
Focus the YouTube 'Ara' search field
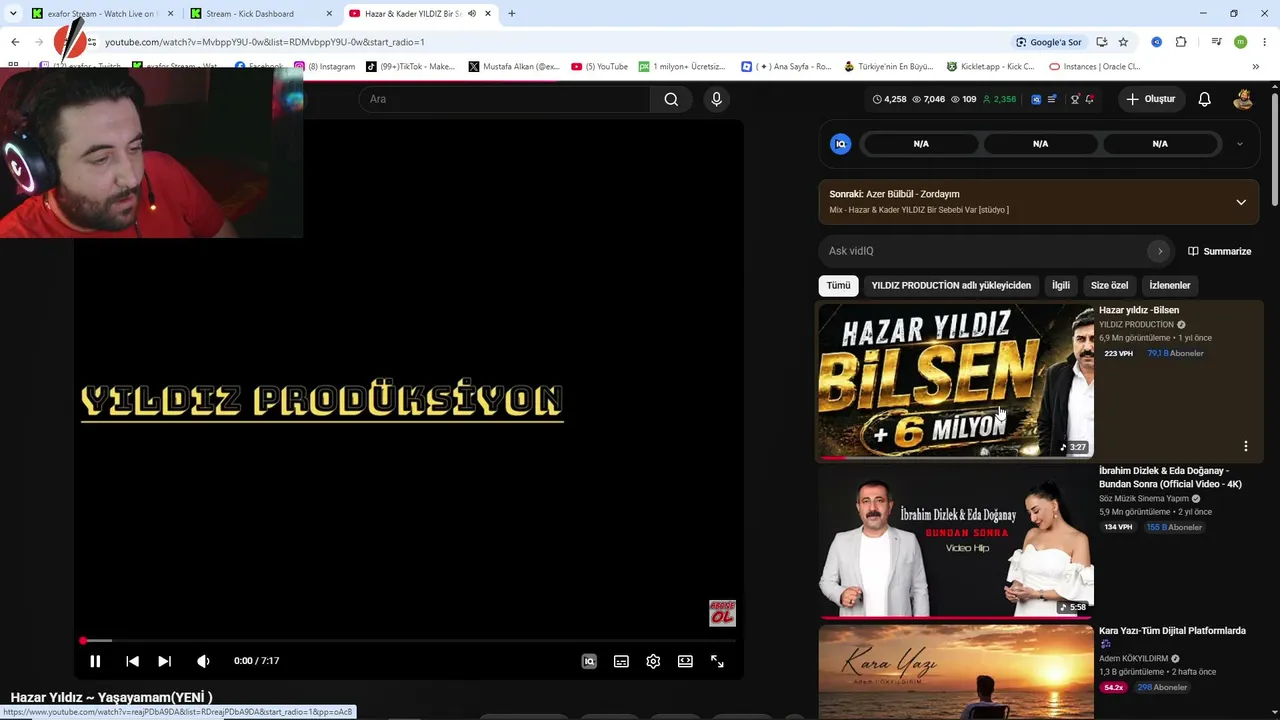pyautogui.click(x=505, y=99)
